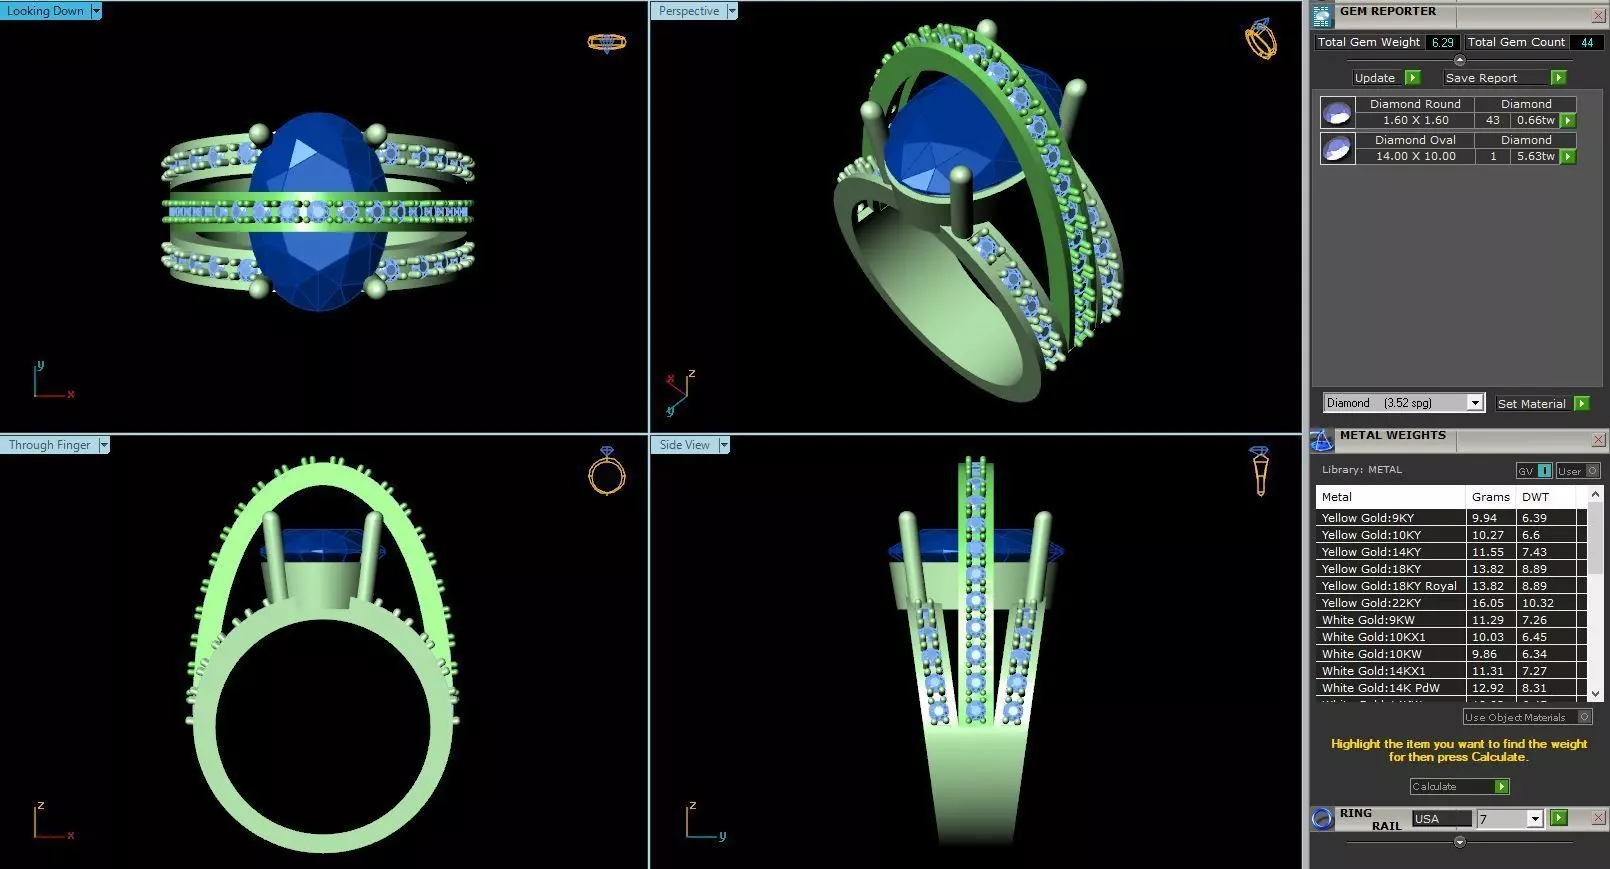Open the Looking Down viewport dropdown
Viewport: 1610px width, 869px height.
coord(96,11)
